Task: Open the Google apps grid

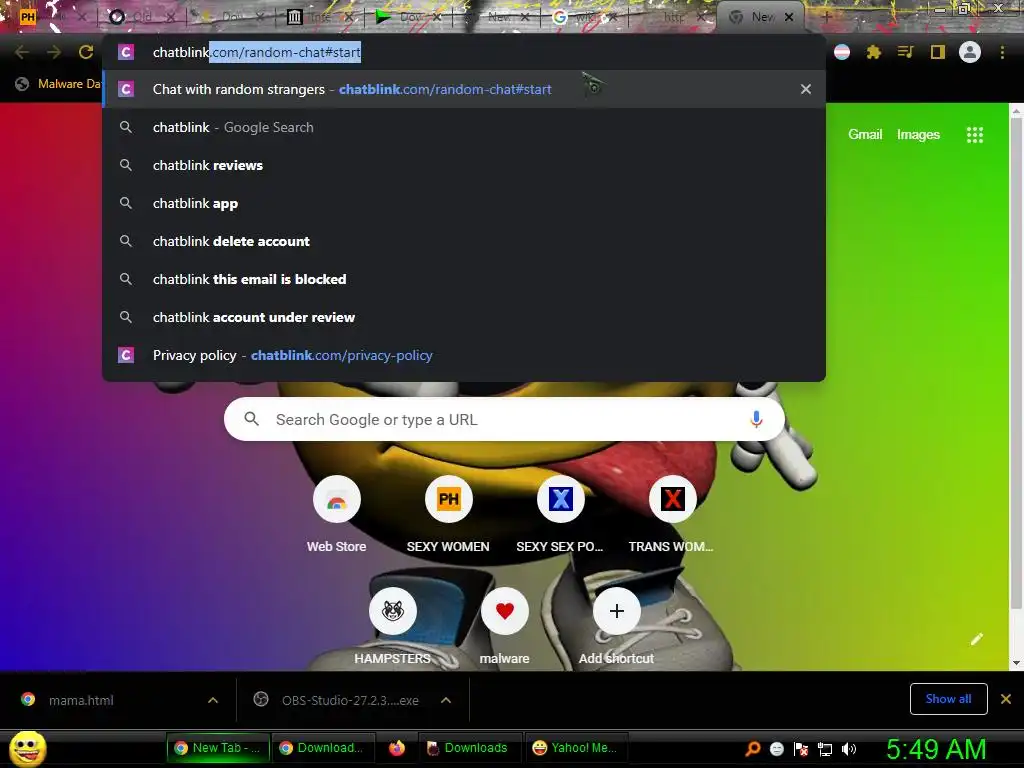Action: click(974, 135)
